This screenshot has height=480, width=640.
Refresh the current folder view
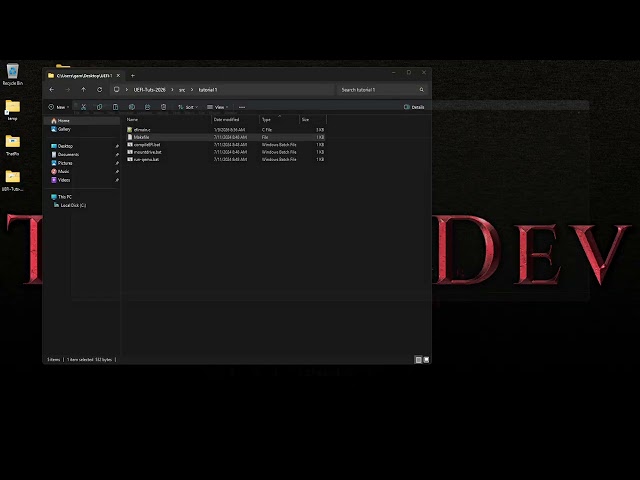100,89
